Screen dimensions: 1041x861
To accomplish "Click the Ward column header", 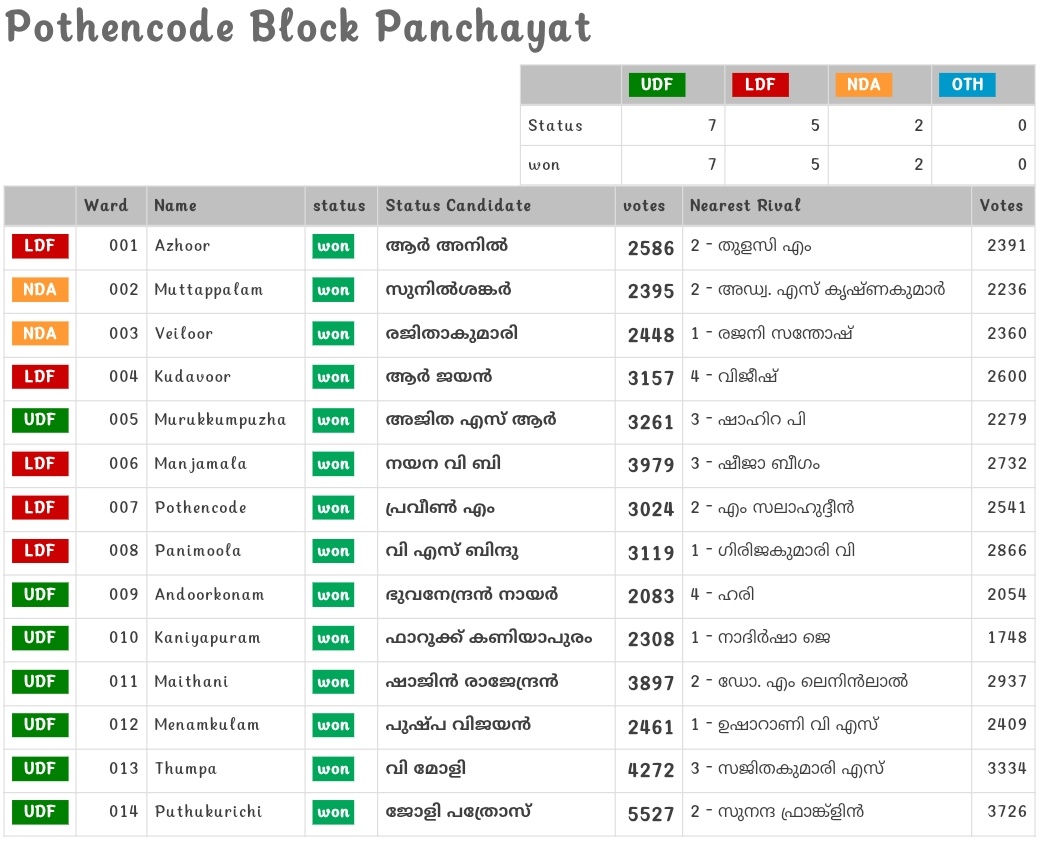I will coord(106,205).
